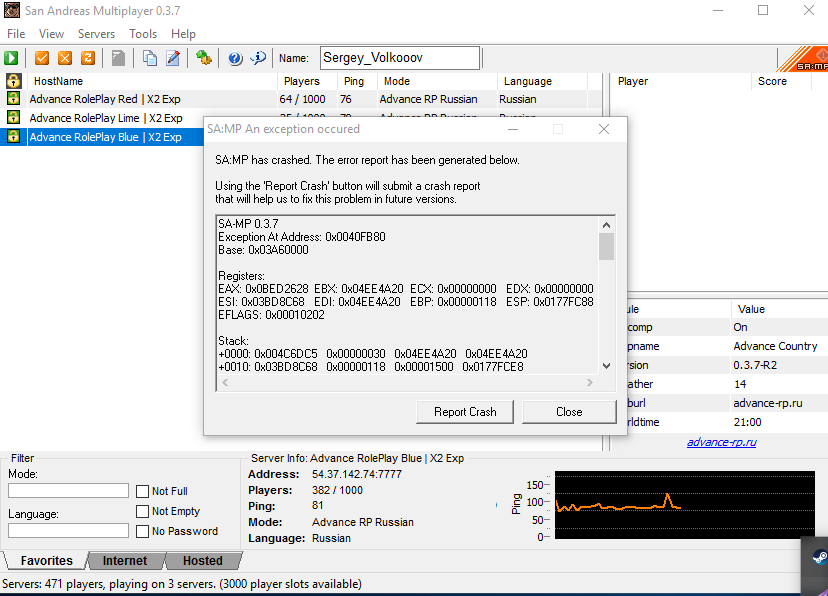This screenshot has width=828, height=596.
Task: Click the server address 54.37.142.74:7777
Action: tap(356, 474)
